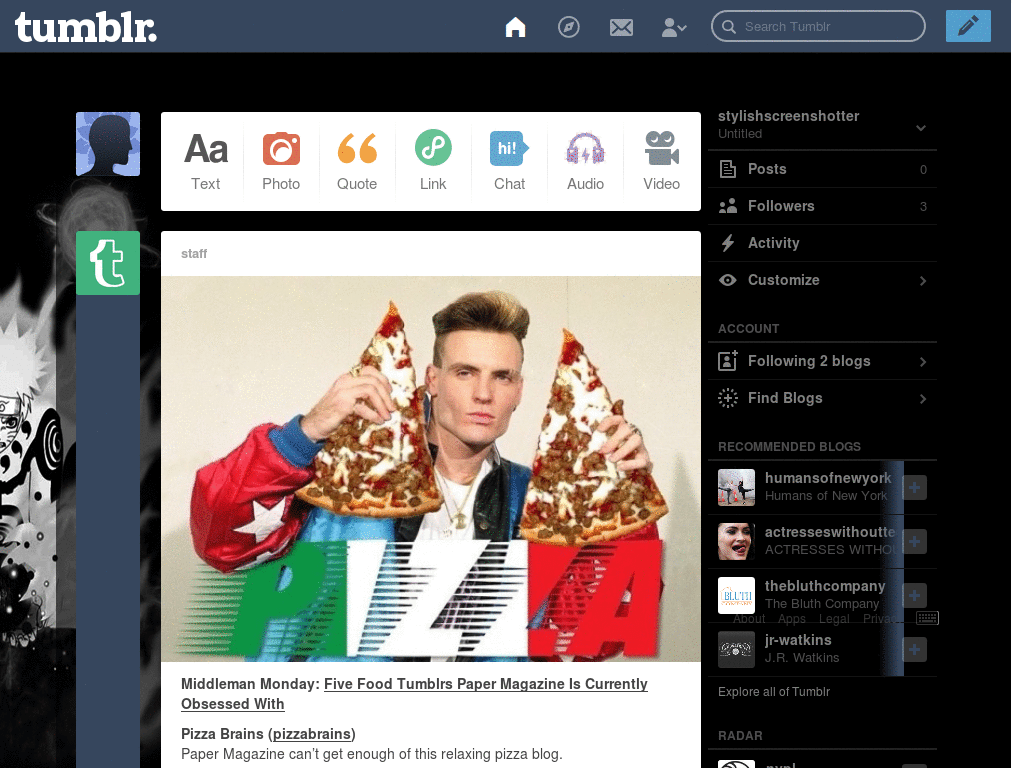Create a new Video post
The height and width of the screenshot is (768, 1024).
pyautogui.click(x=662, y=161)
